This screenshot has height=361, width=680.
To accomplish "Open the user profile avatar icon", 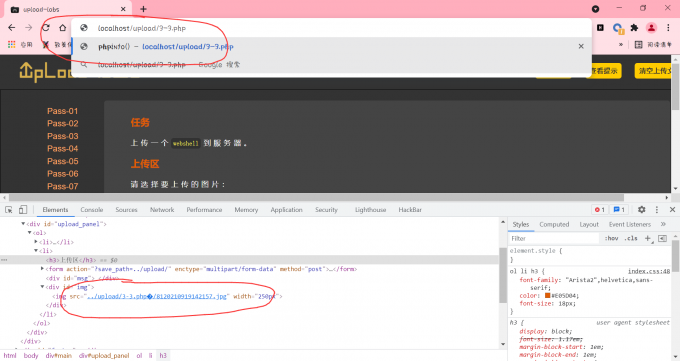I will coord(651,28).
